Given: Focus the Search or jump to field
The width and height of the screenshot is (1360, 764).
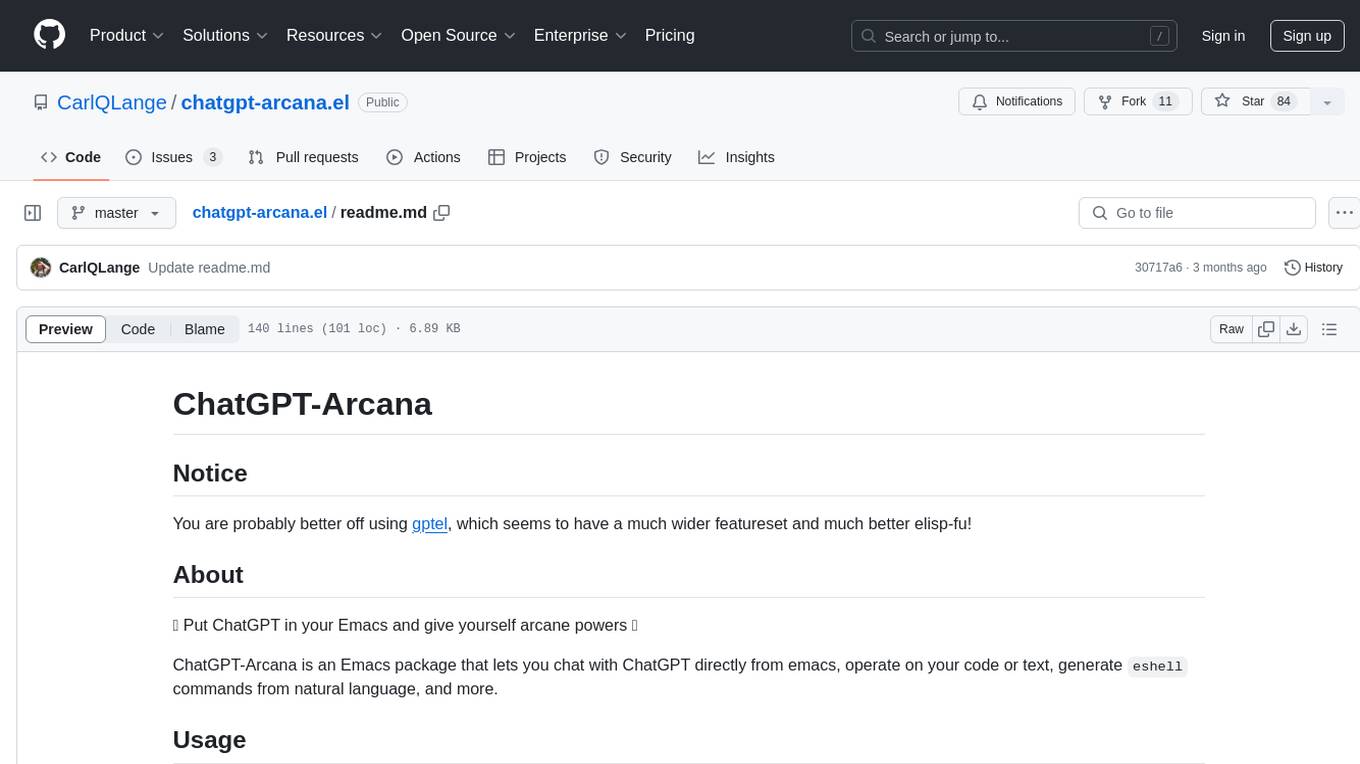Looking at the screenshot, I should pyautogui.click(x=1014, y=36).
